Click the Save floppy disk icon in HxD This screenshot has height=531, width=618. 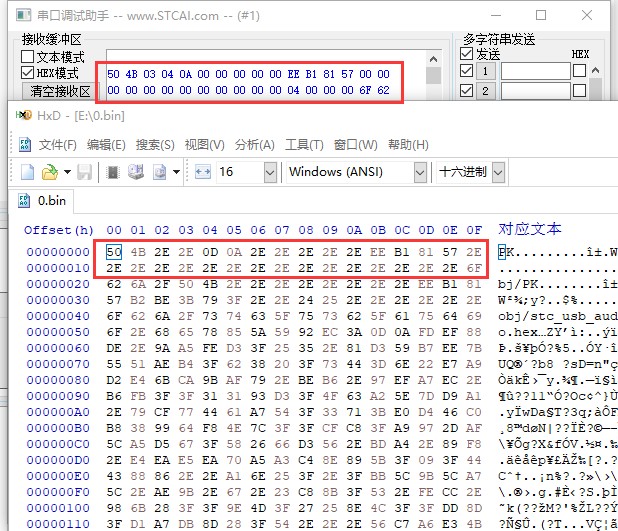pyautogui.click(x=84, y=172)
